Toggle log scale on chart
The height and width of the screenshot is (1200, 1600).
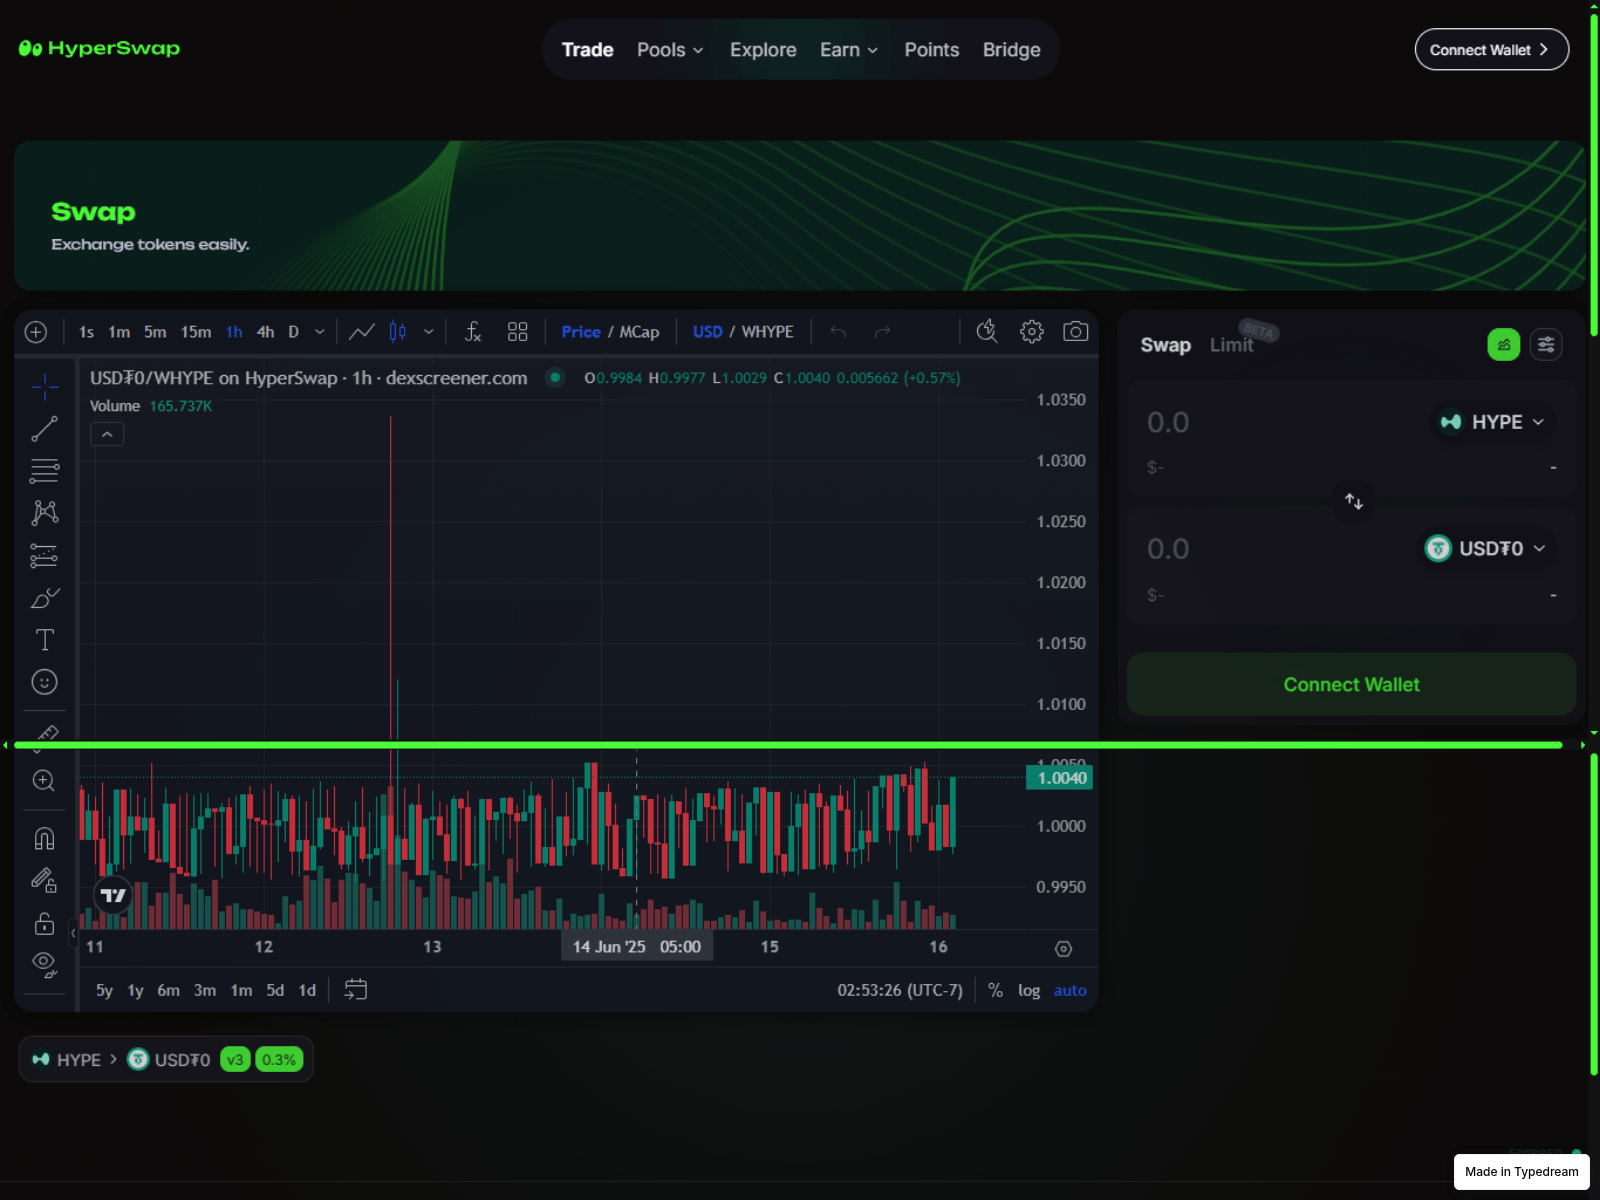pos(1029,990)
